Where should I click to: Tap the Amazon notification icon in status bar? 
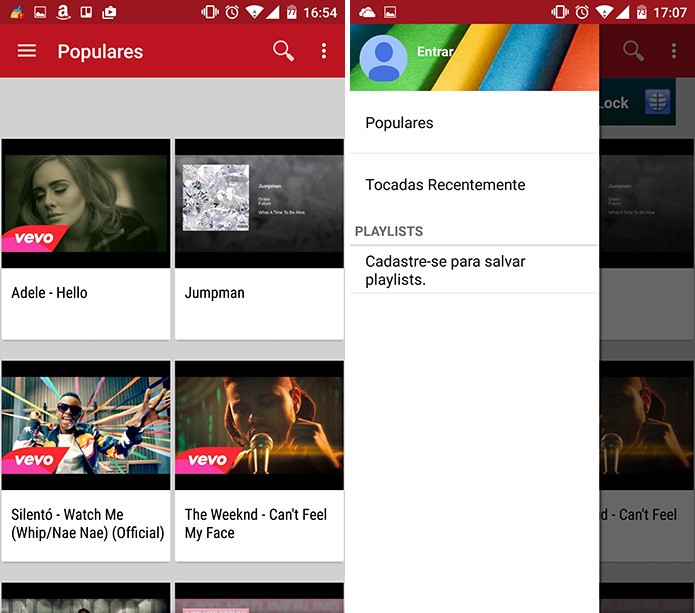(x=63, y=12)
